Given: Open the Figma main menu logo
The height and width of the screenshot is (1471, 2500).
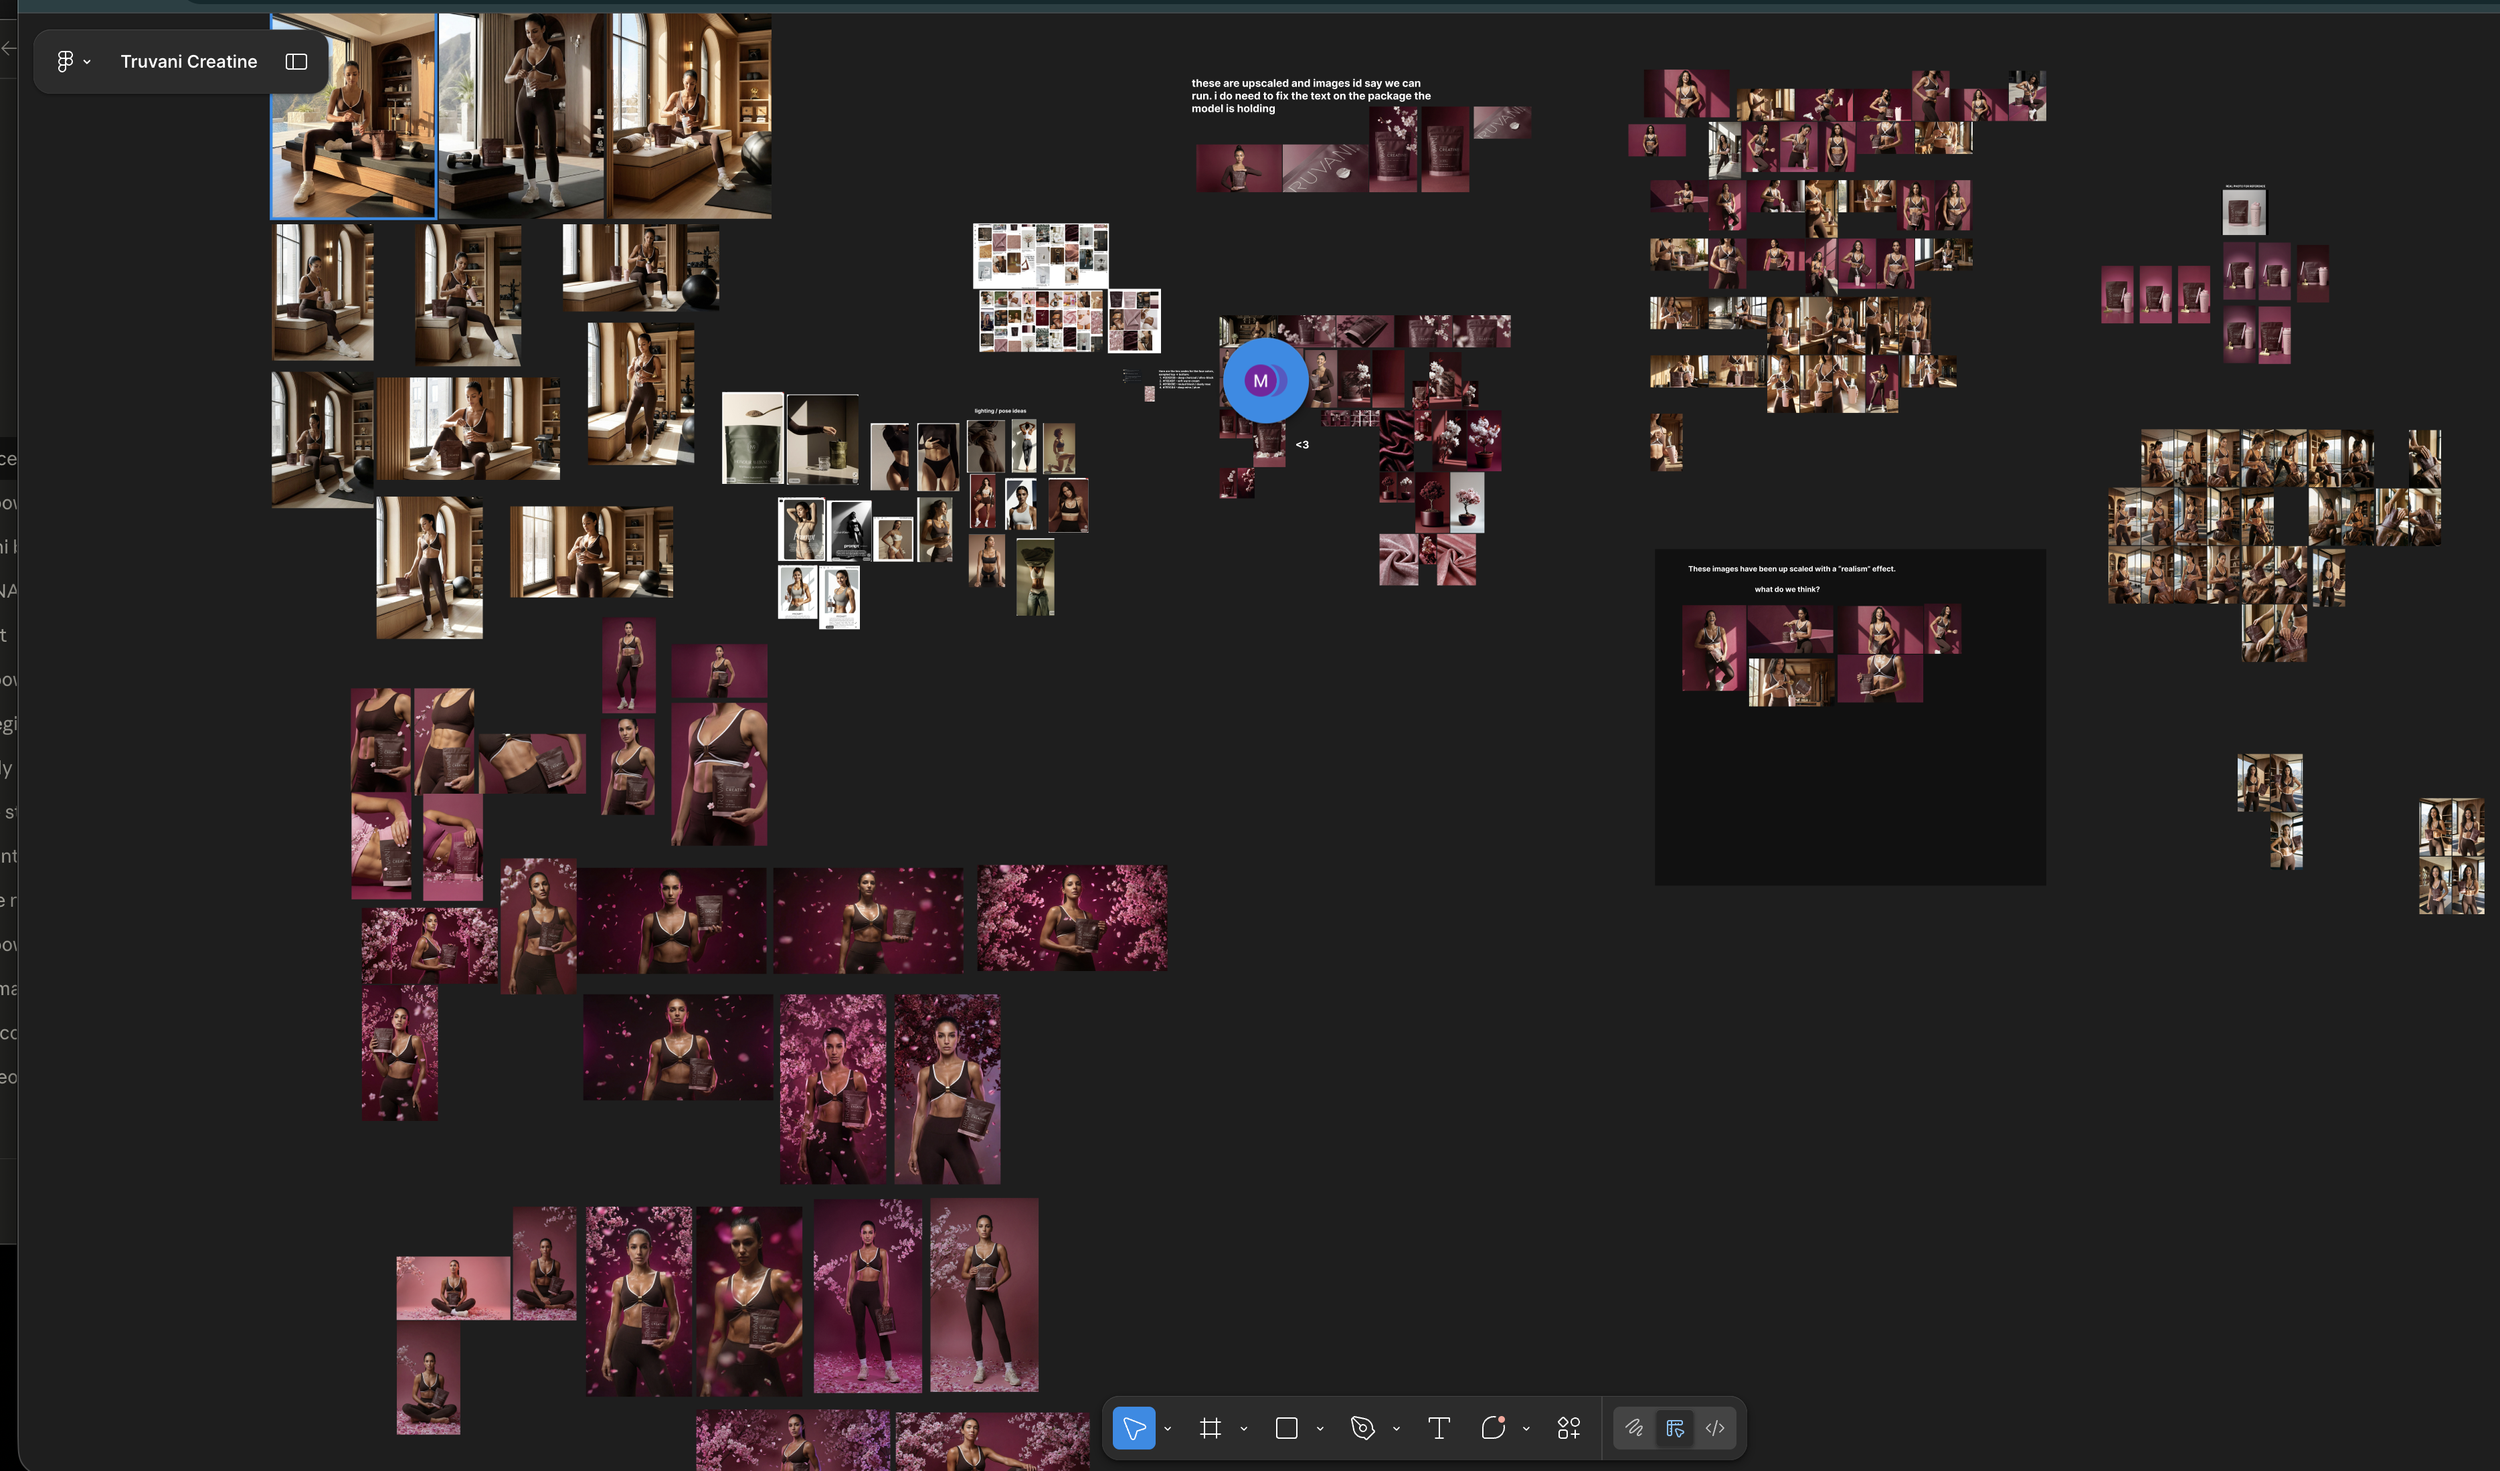Looking at the screenshot, I should (65, 61).
